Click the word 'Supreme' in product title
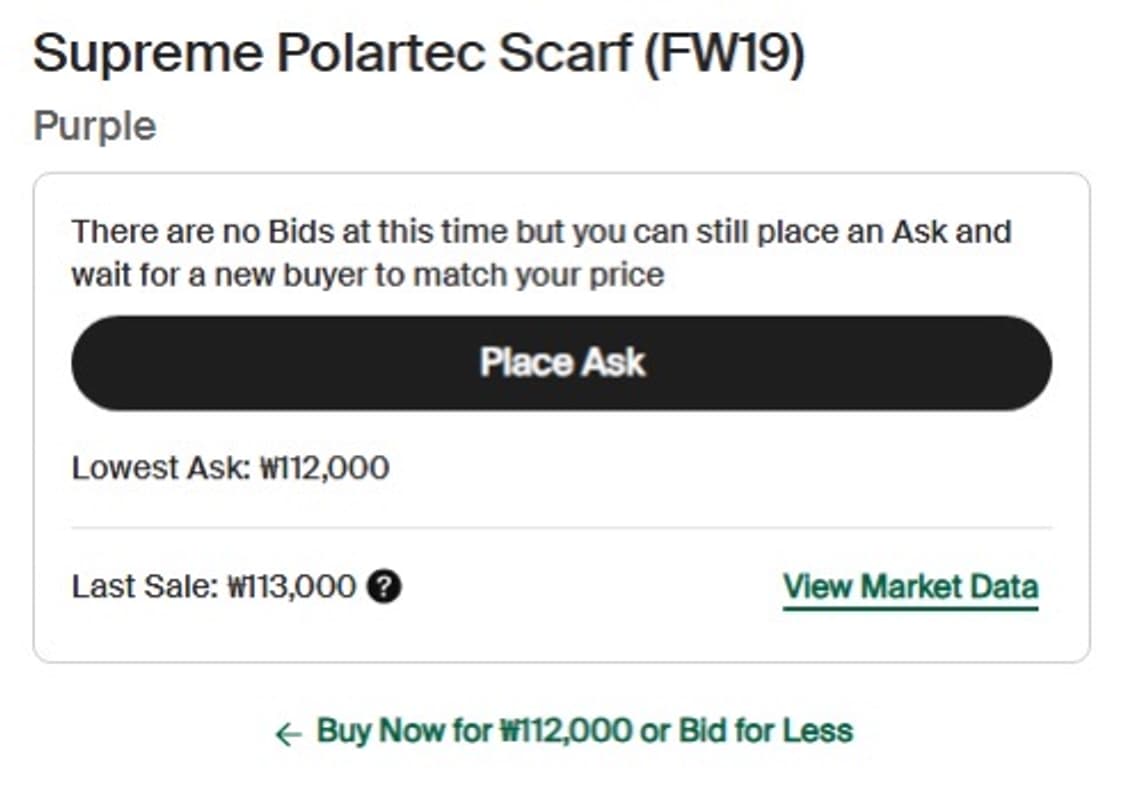 click(147, 54)
